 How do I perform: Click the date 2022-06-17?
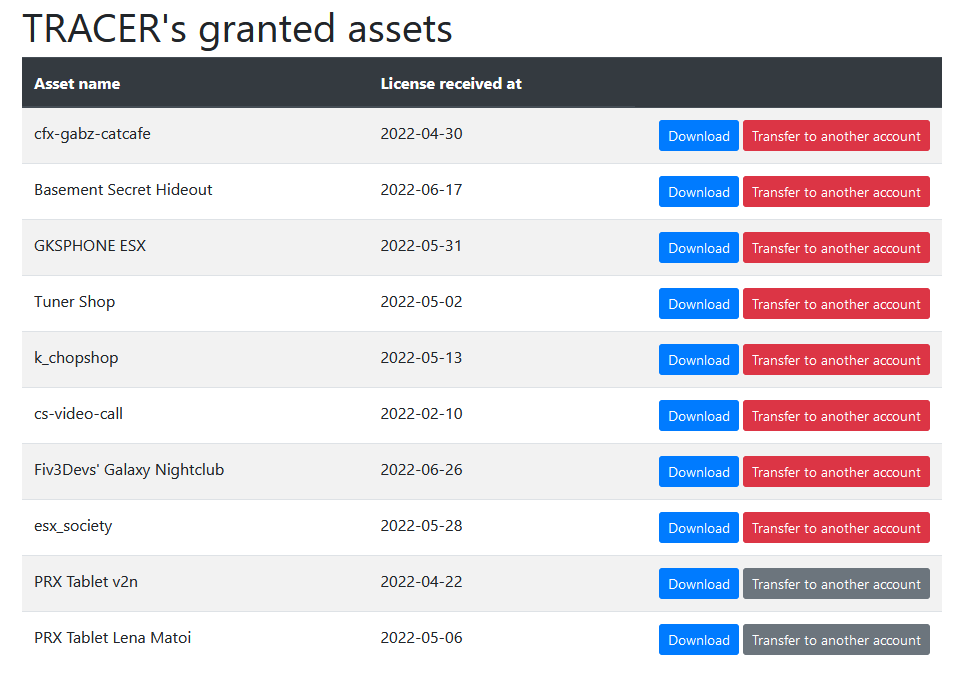click(421, 190)
